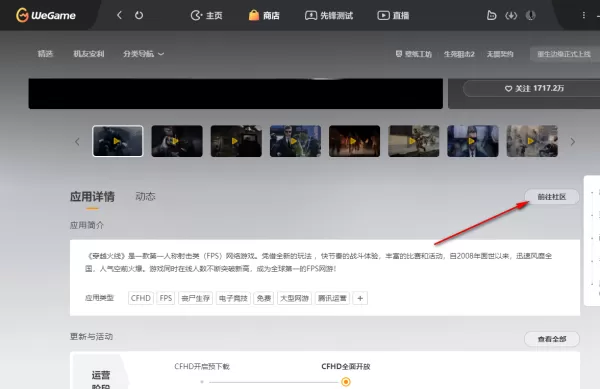Select the first highlighted video thumbnail
This screenshot has width=600, height=389.
118,141
